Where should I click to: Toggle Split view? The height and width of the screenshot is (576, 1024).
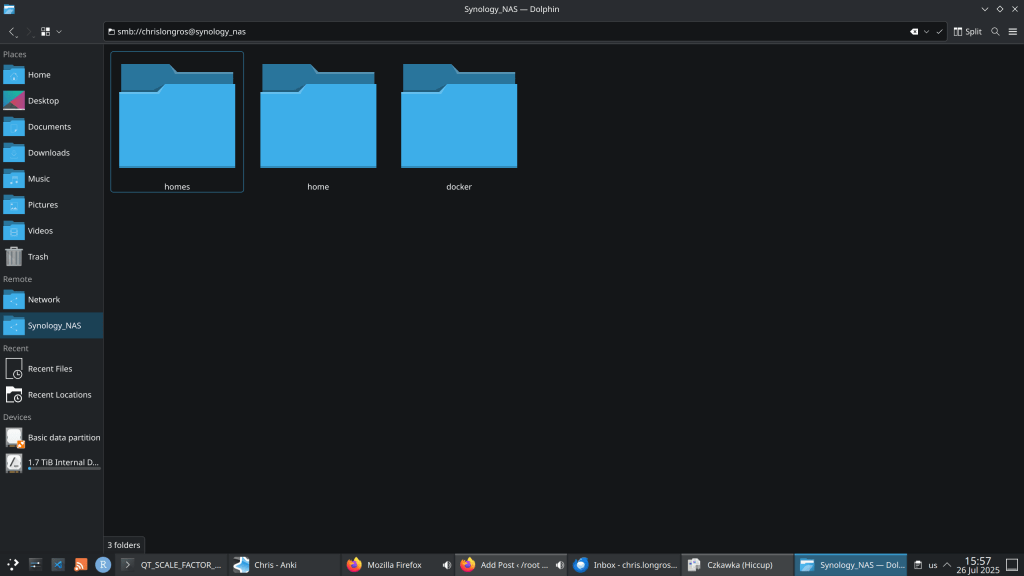pos(967,32)
